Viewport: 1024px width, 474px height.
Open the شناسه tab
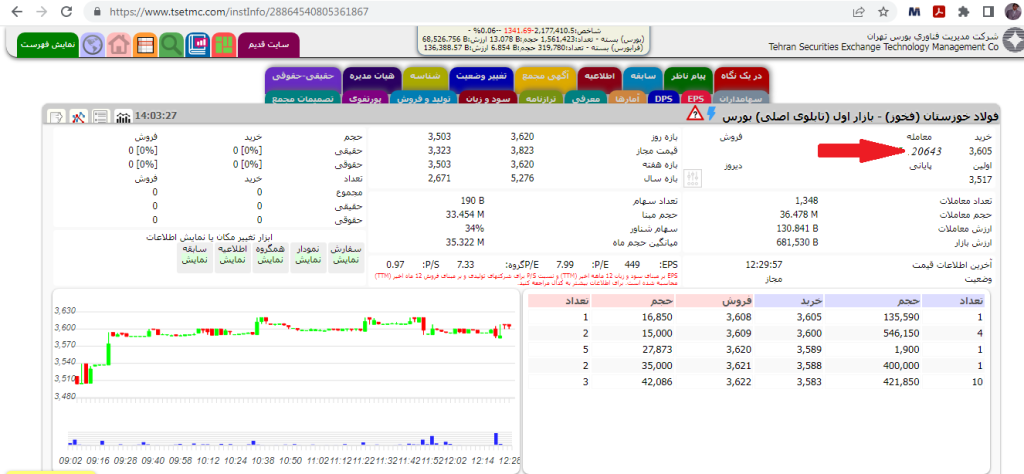coord(425,77)
